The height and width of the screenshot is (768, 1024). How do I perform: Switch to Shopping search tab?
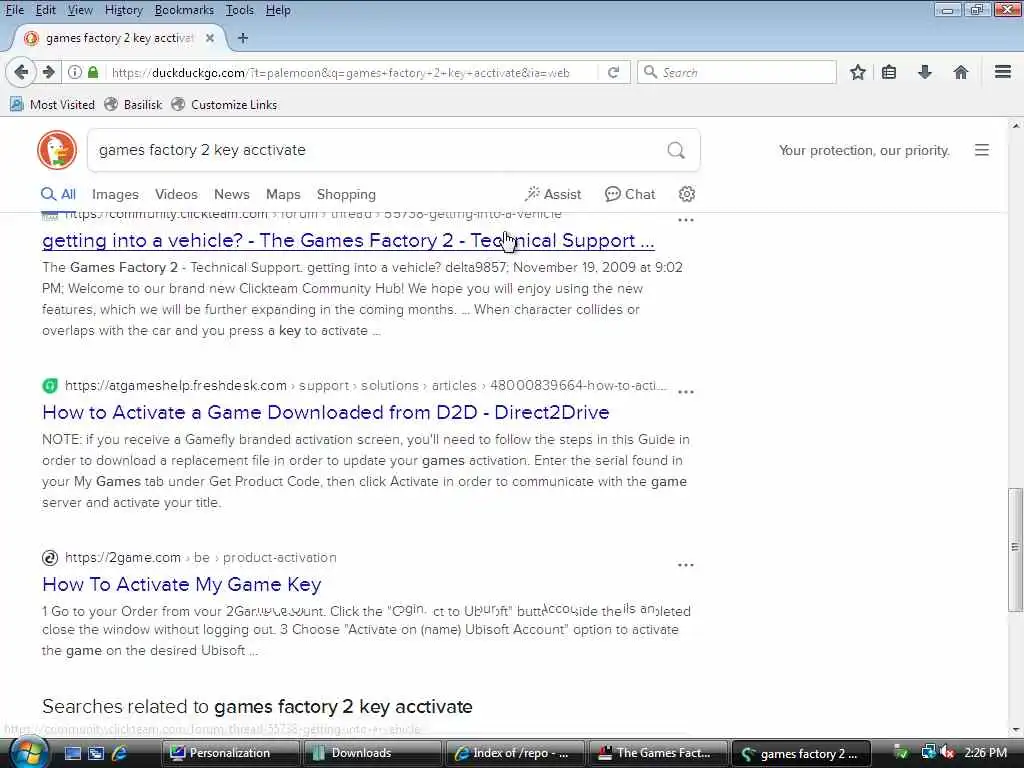point(346,194)
